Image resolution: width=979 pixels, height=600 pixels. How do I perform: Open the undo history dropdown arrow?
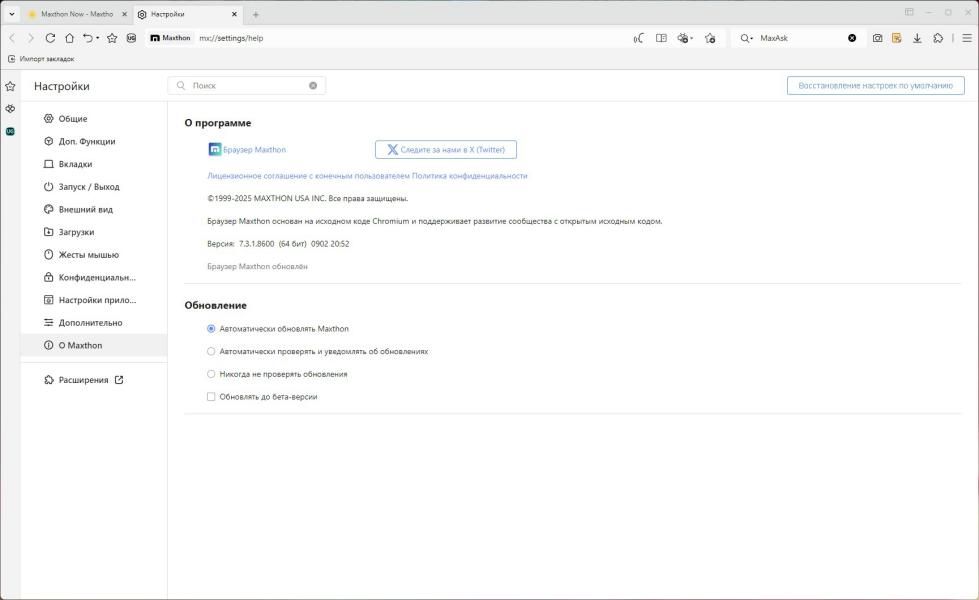97,39
